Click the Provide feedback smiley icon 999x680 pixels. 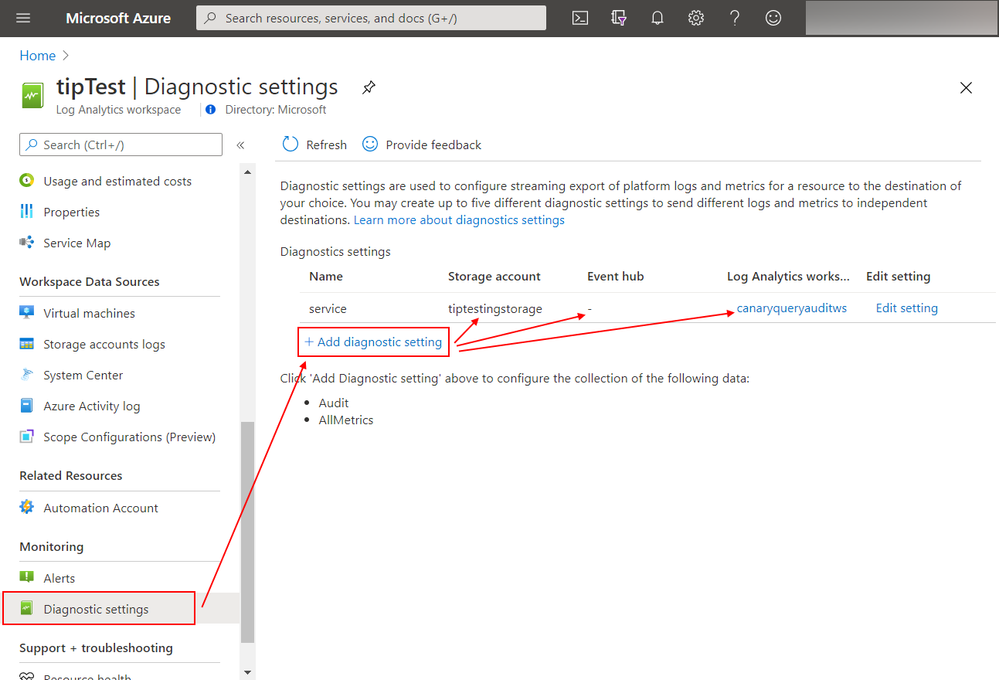[x=370, y=144]
